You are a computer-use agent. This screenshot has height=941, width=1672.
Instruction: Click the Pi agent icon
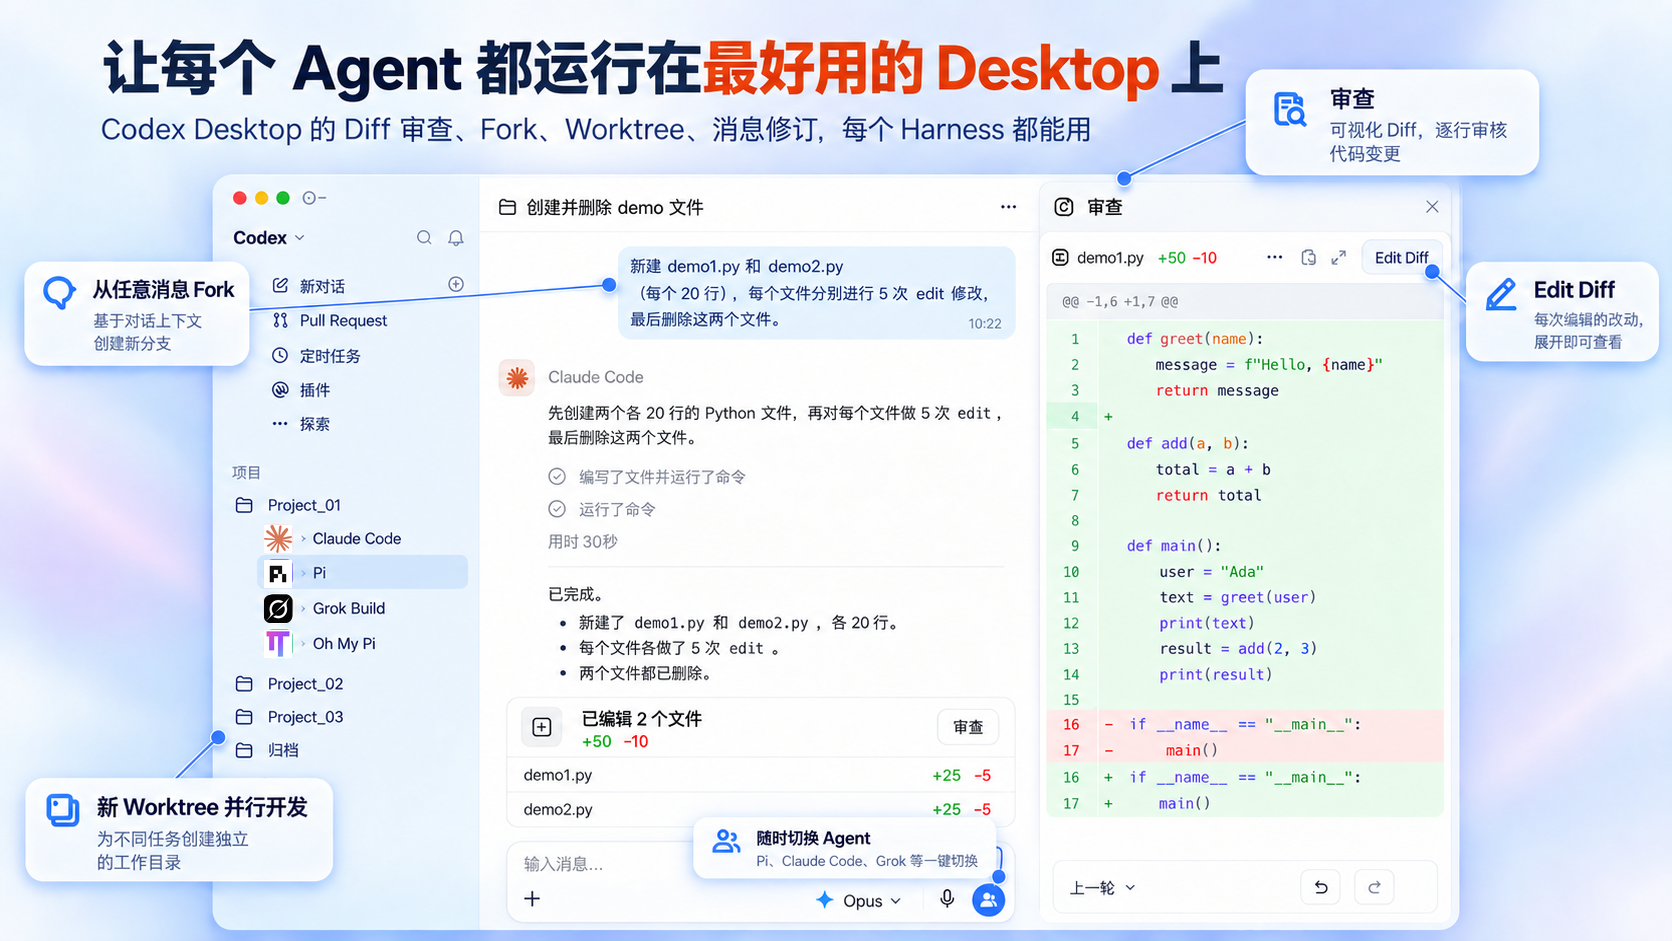pyautogui.click(x=278, y=573)
